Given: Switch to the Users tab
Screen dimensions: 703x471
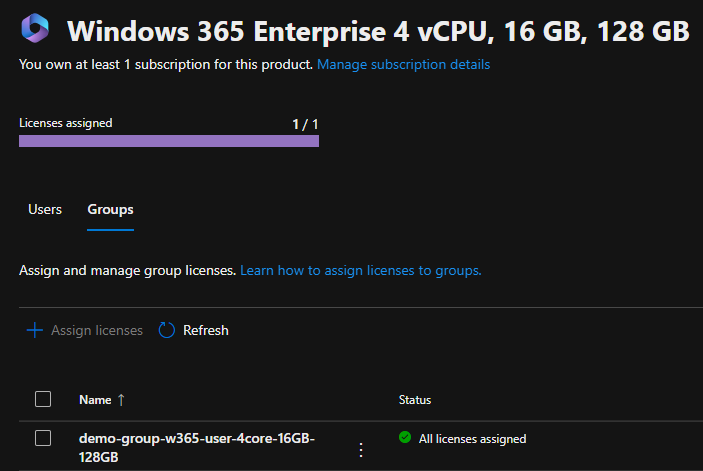Looking at the screenshot, I should click(x=45, y=209).
